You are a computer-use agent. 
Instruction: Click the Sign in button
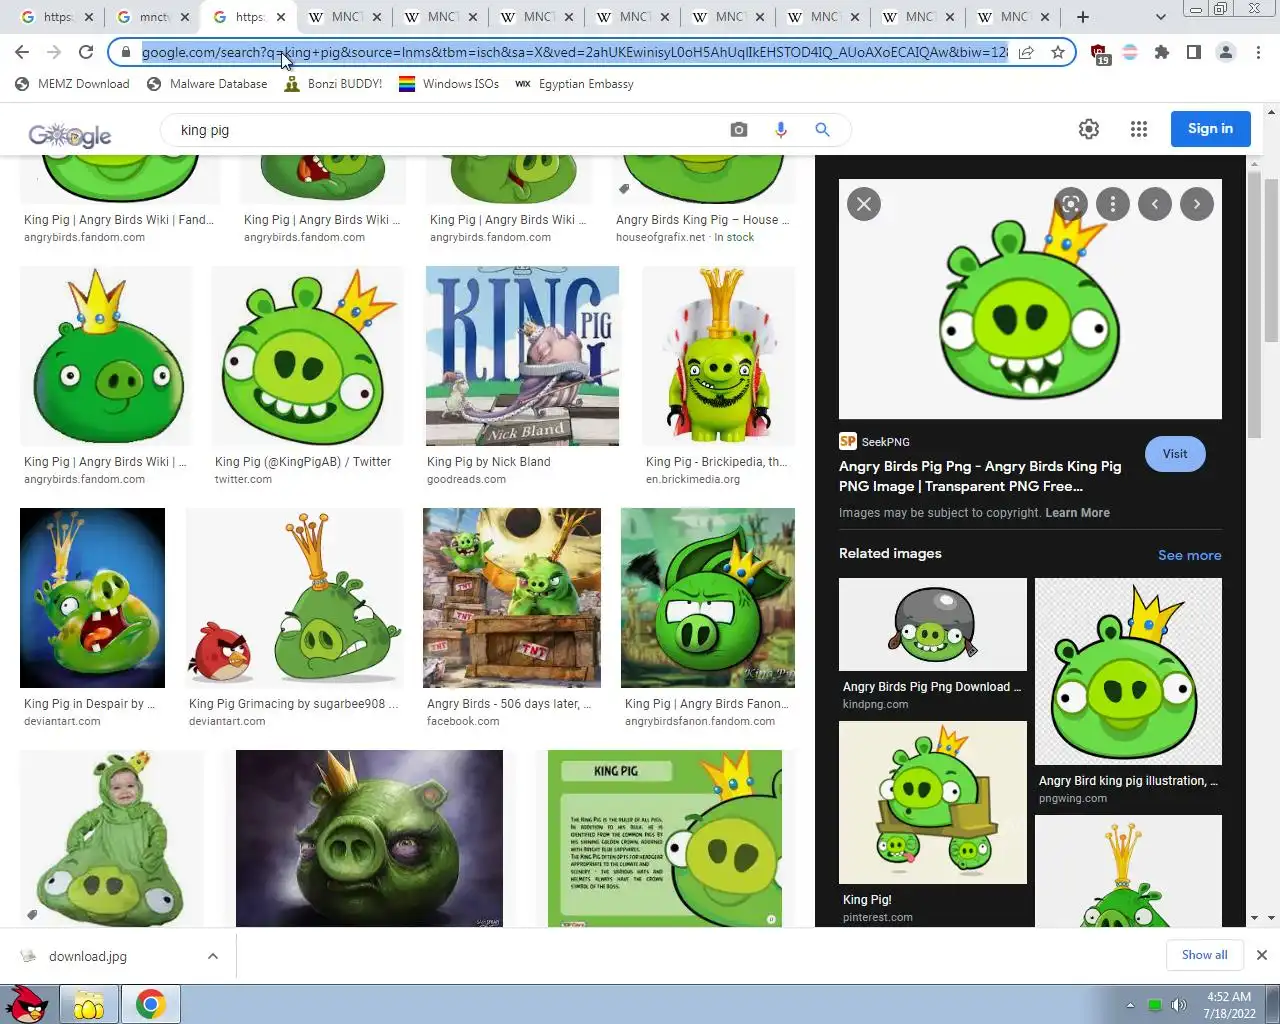click(x=1210, y=128)
